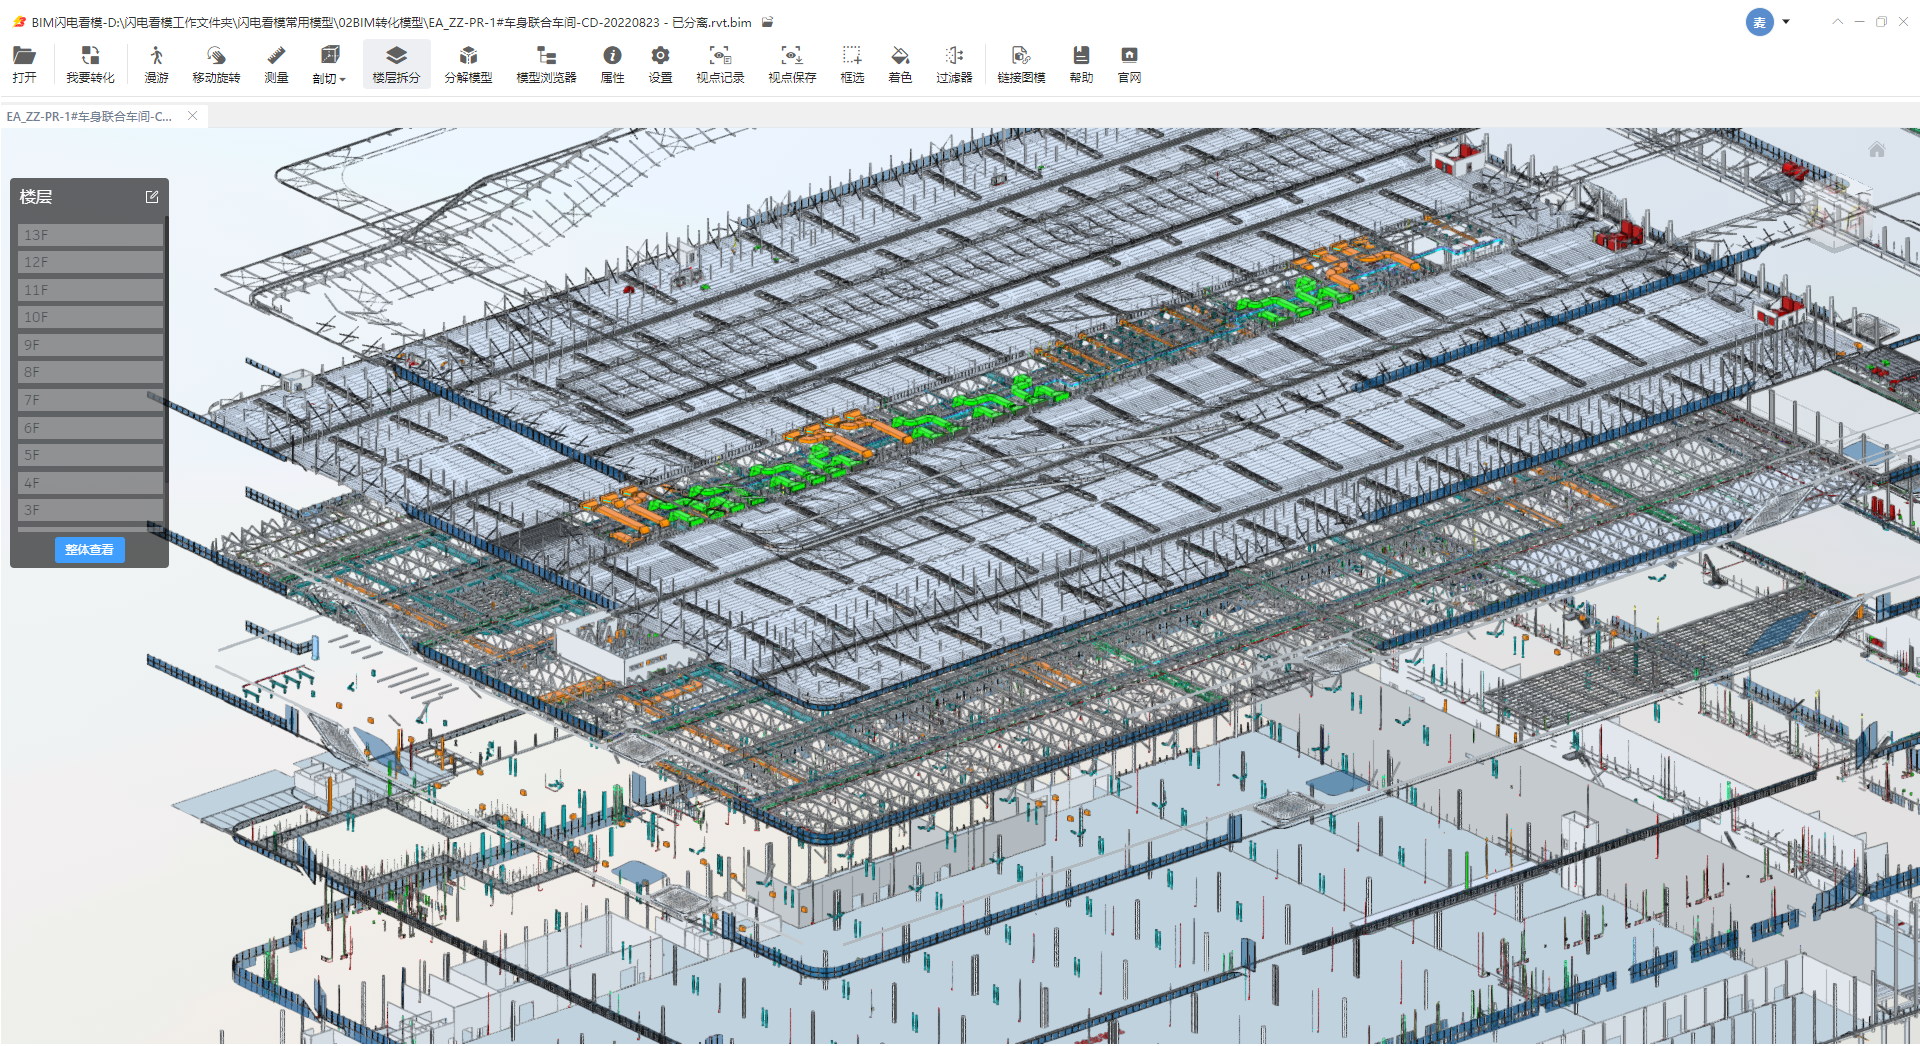Click the 打开 (Open) toolbar icon
This screenshot has width=1920, height=1046.
(24, 64)
